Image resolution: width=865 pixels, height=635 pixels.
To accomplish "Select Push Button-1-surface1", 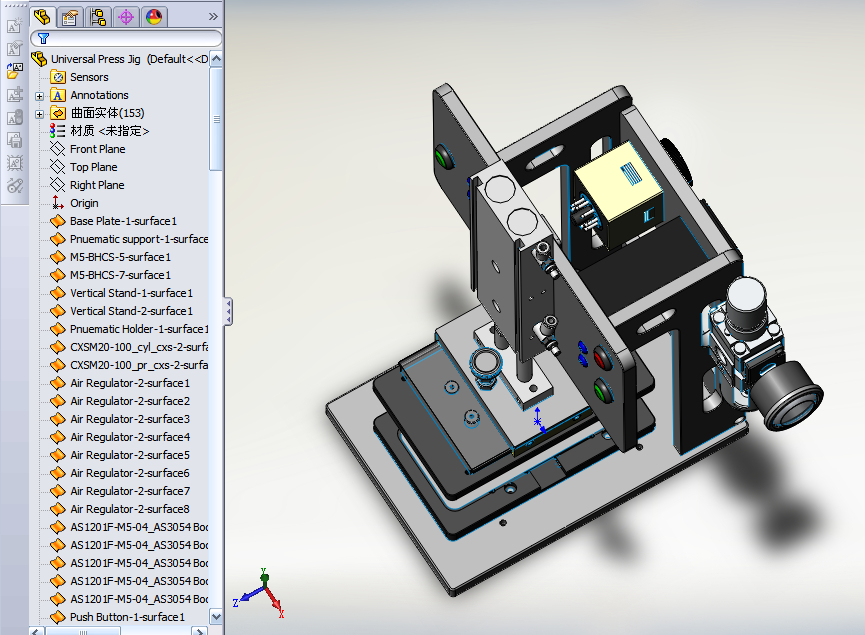I will coord(127,617).
